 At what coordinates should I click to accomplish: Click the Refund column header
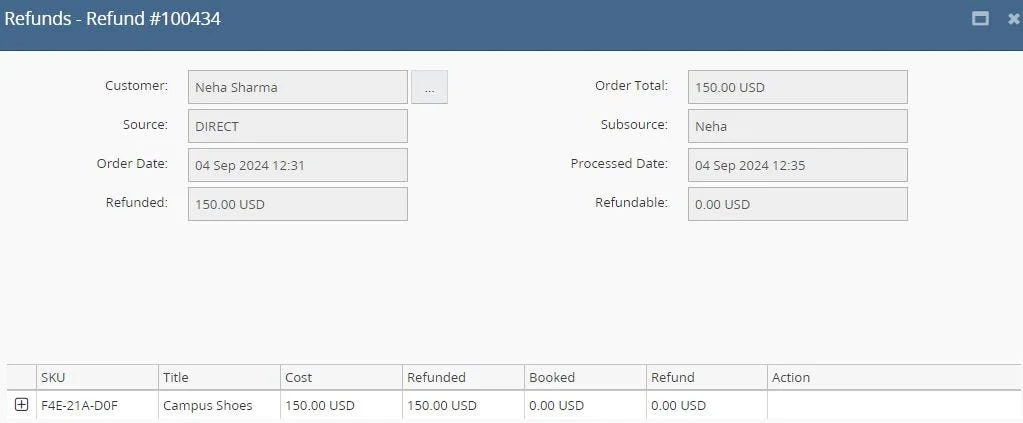[706, 377]
